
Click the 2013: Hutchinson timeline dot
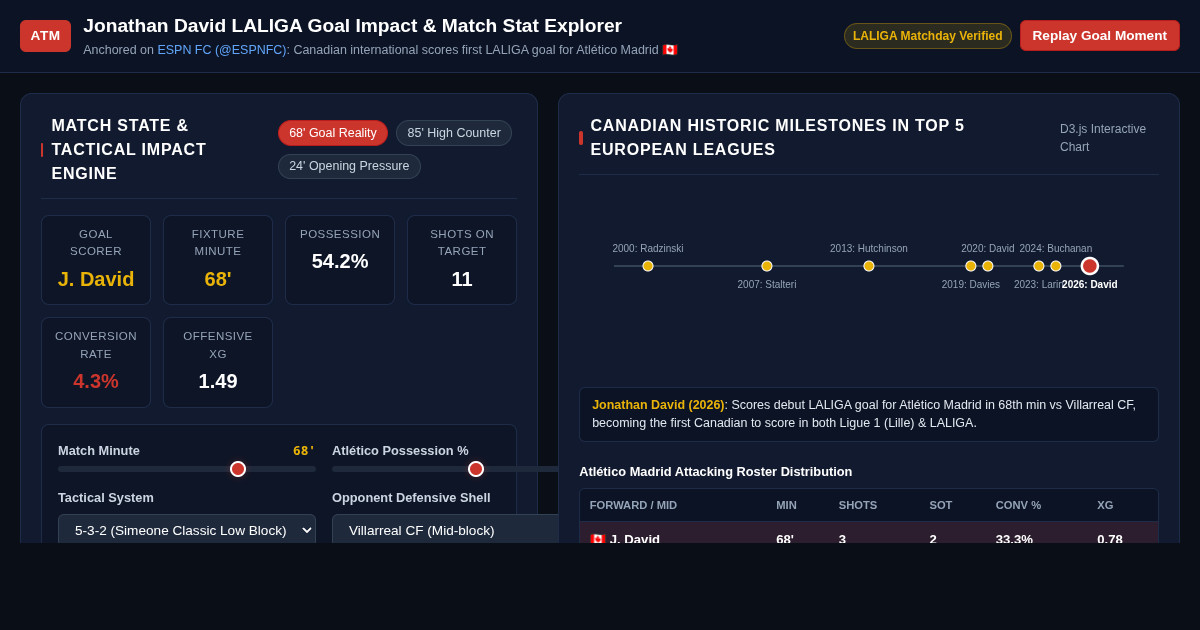tap(869, 266)
